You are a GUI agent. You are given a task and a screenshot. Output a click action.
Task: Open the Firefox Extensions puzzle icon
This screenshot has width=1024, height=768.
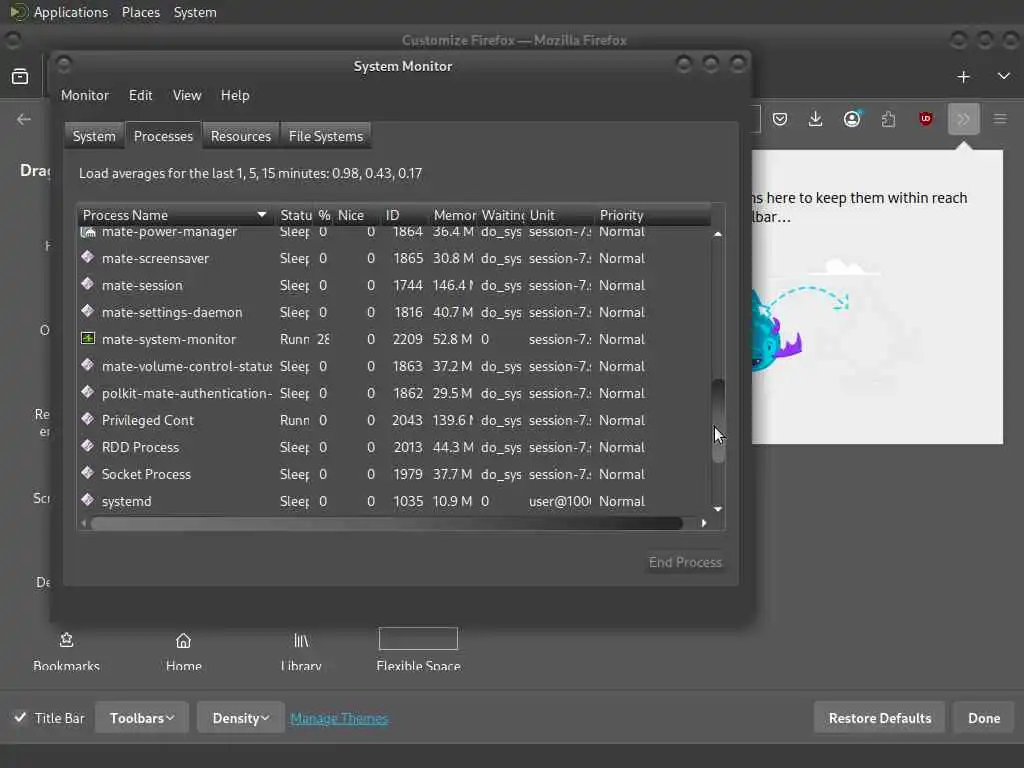point(888,119)
